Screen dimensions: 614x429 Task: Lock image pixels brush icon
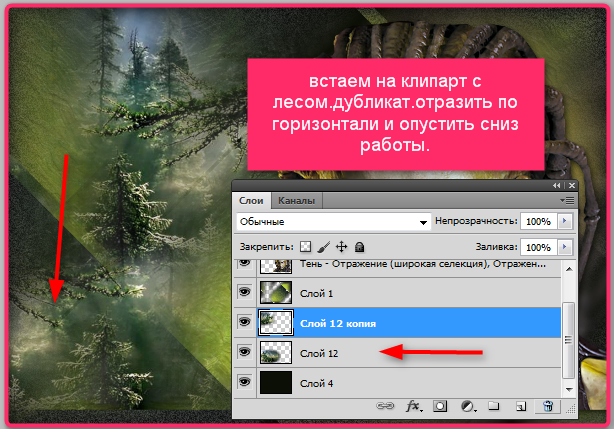pyautogui.click(x=323, y=247)
